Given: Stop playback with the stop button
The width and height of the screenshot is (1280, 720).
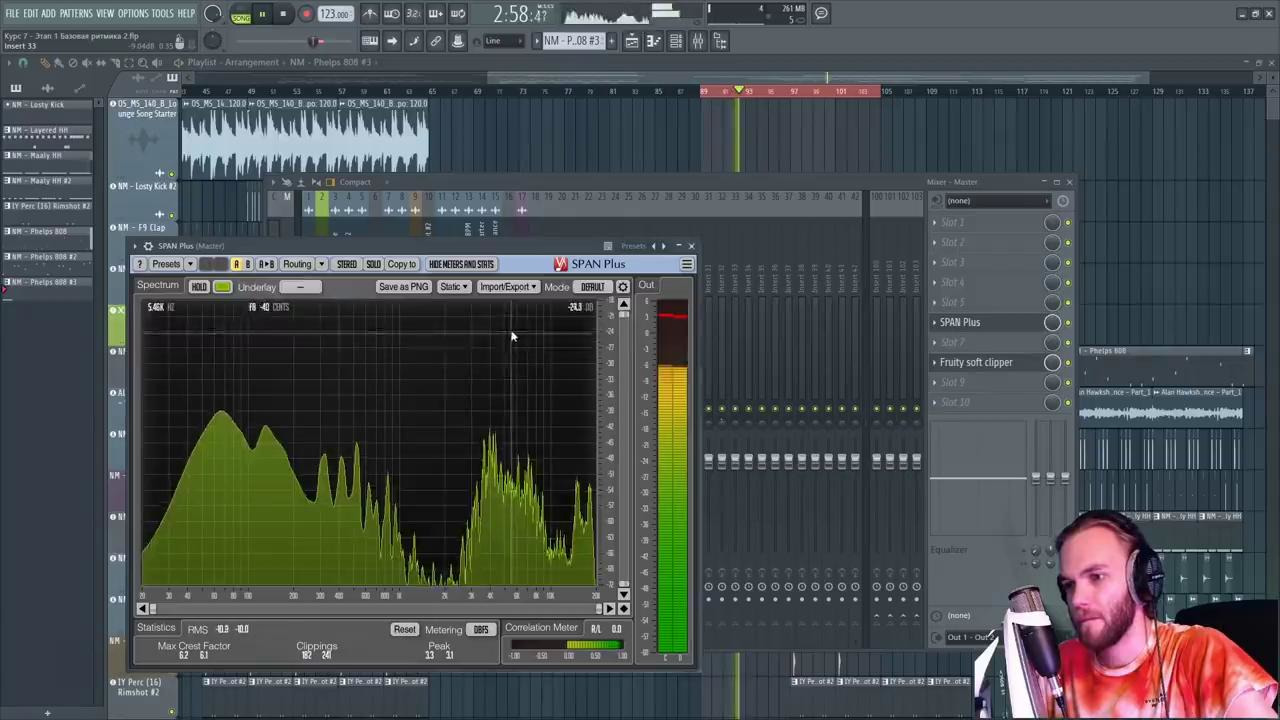Looking at the screenshot, I should (x=283, y=14).
